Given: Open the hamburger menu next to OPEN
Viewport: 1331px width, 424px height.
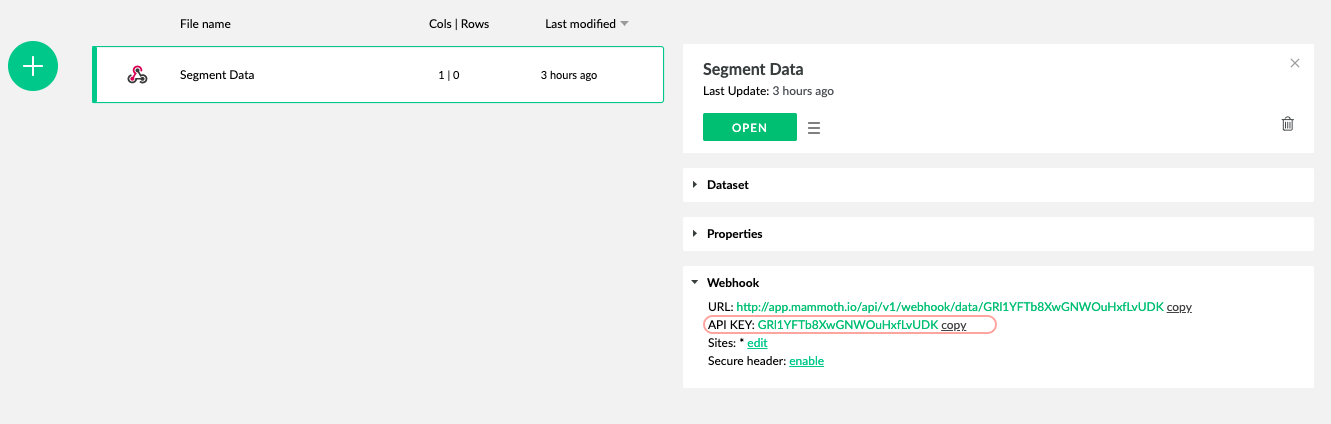Looking at the screenshot, I should (814, 128).
